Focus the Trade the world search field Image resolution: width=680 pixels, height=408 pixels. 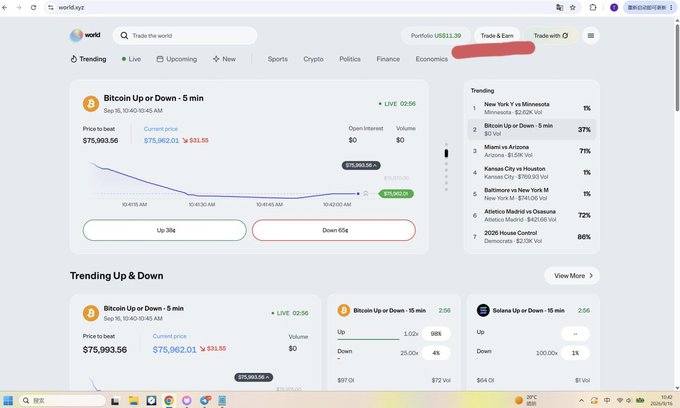(185, 36)
